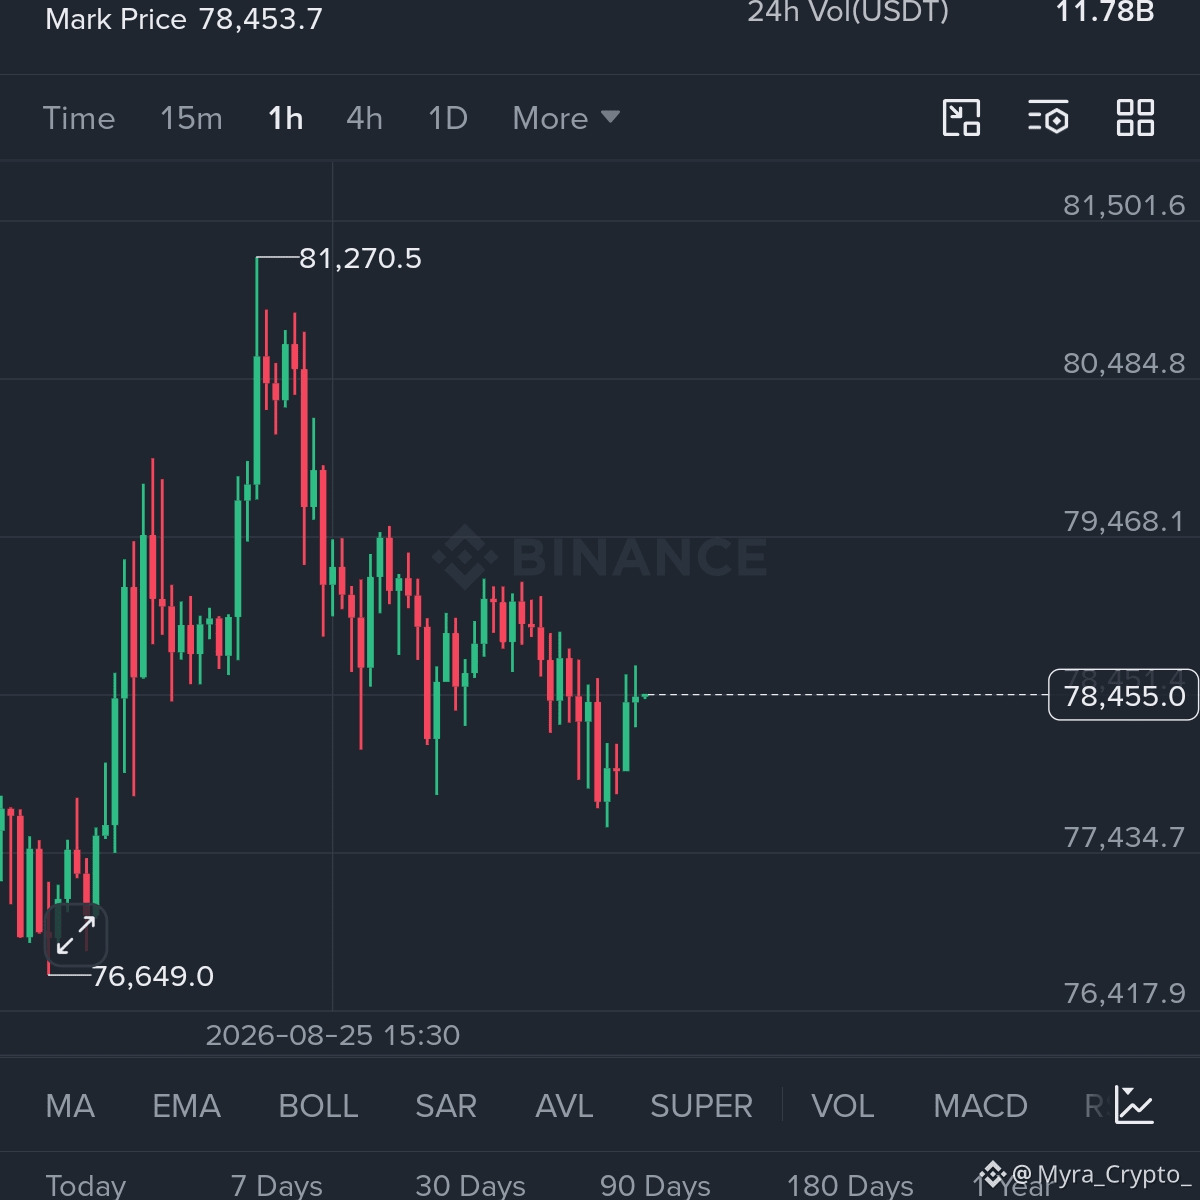
Task: Click the 79,468.1 price axis label
Action: [1124, 521]
